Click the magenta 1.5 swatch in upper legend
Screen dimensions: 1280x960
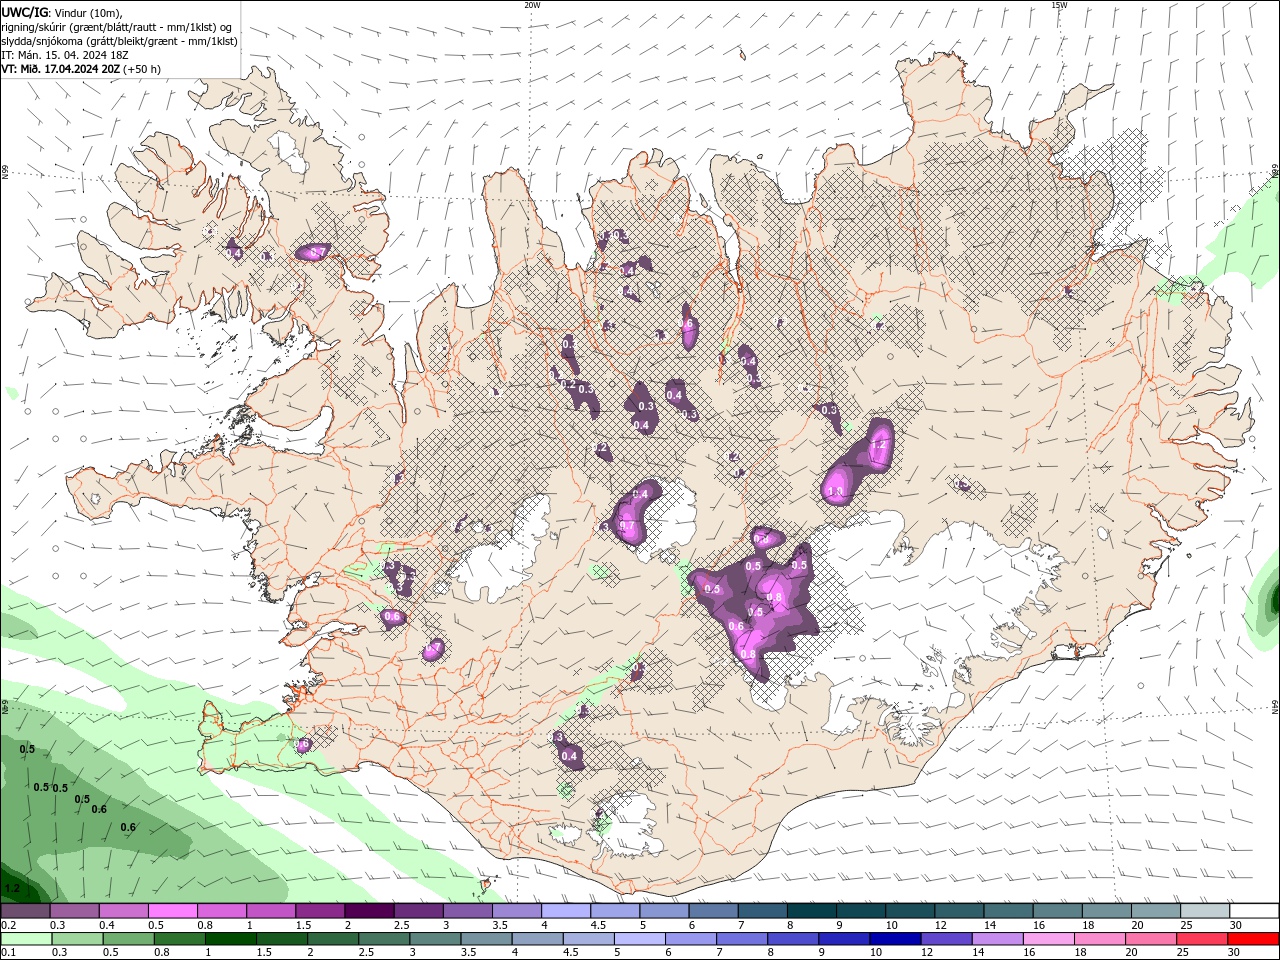(x=319, y=911)
